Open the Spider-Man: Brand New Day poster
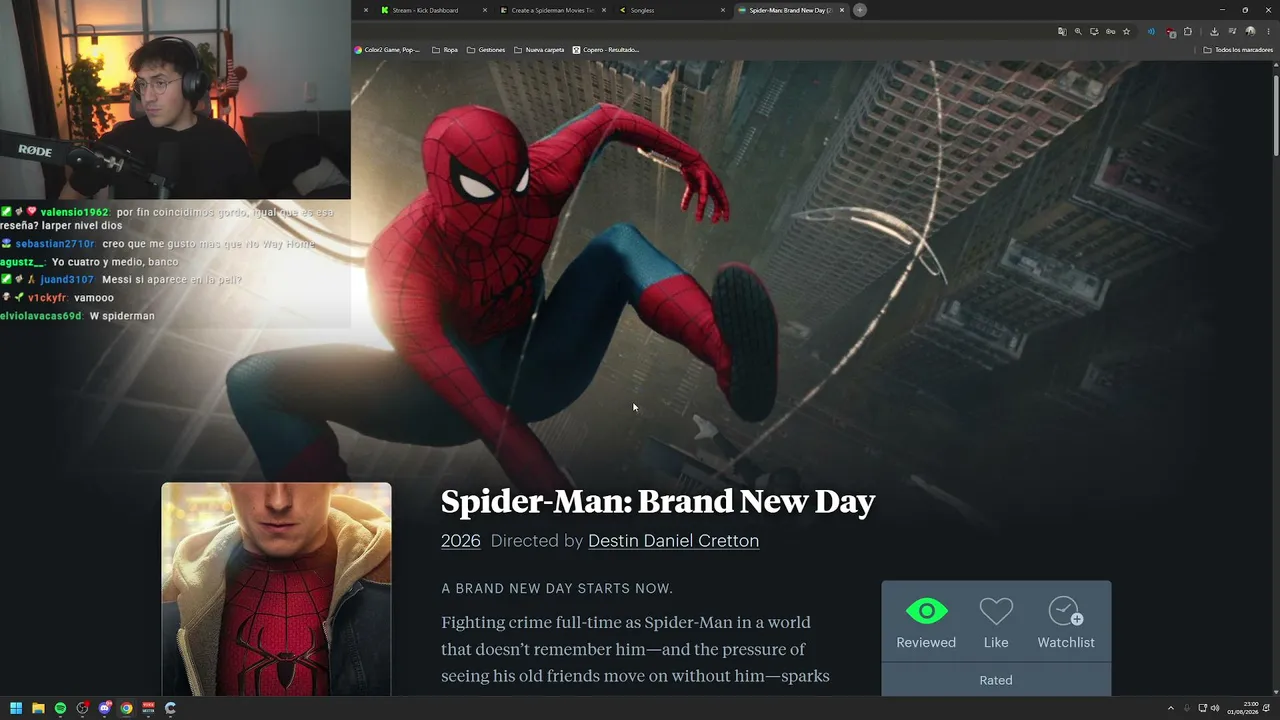Screen dimensions: 1280x720 276,589
